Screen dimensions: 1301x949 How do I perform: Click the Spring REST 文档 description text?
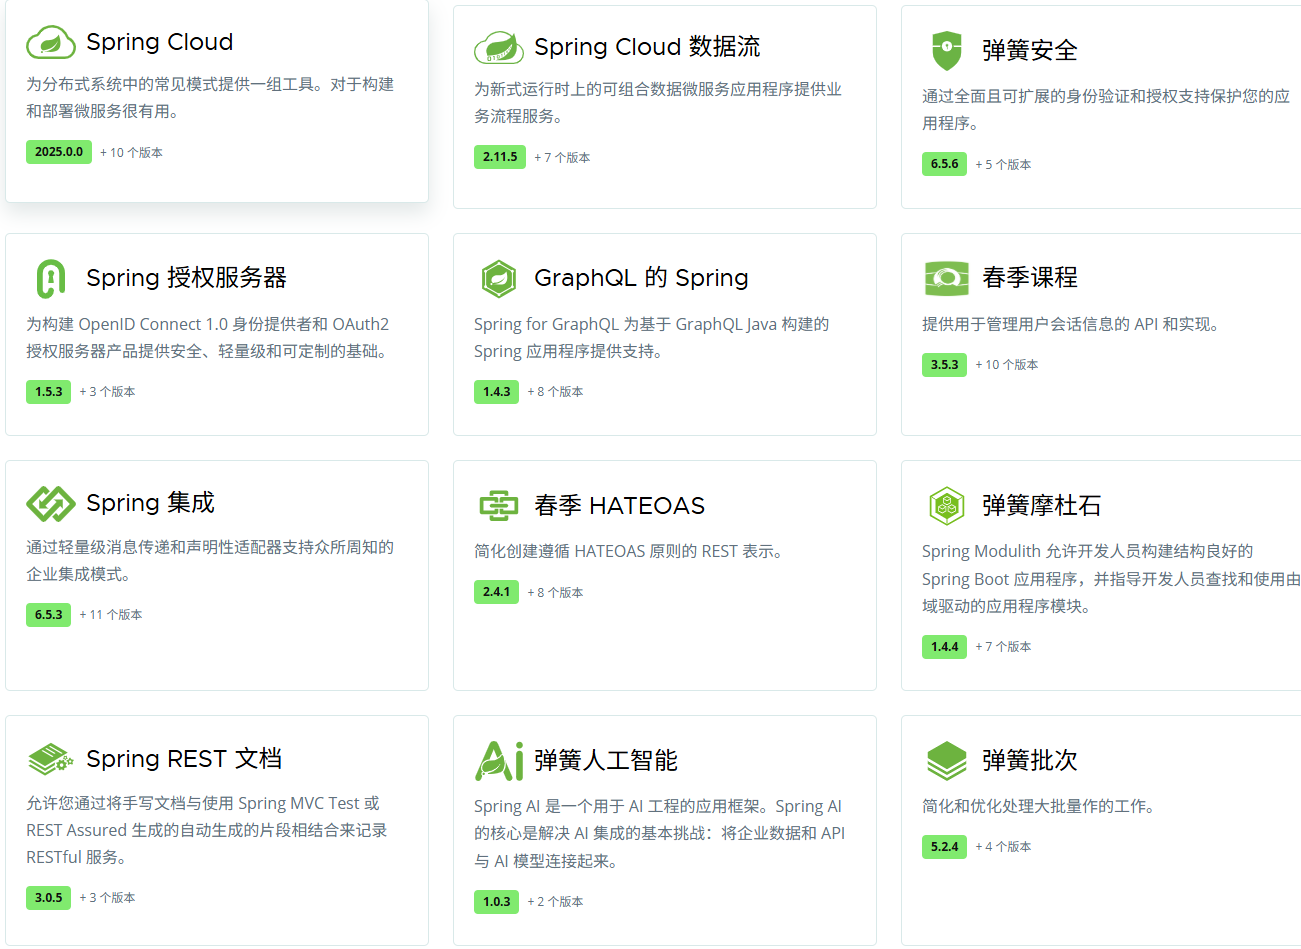(x=207, y=830)
